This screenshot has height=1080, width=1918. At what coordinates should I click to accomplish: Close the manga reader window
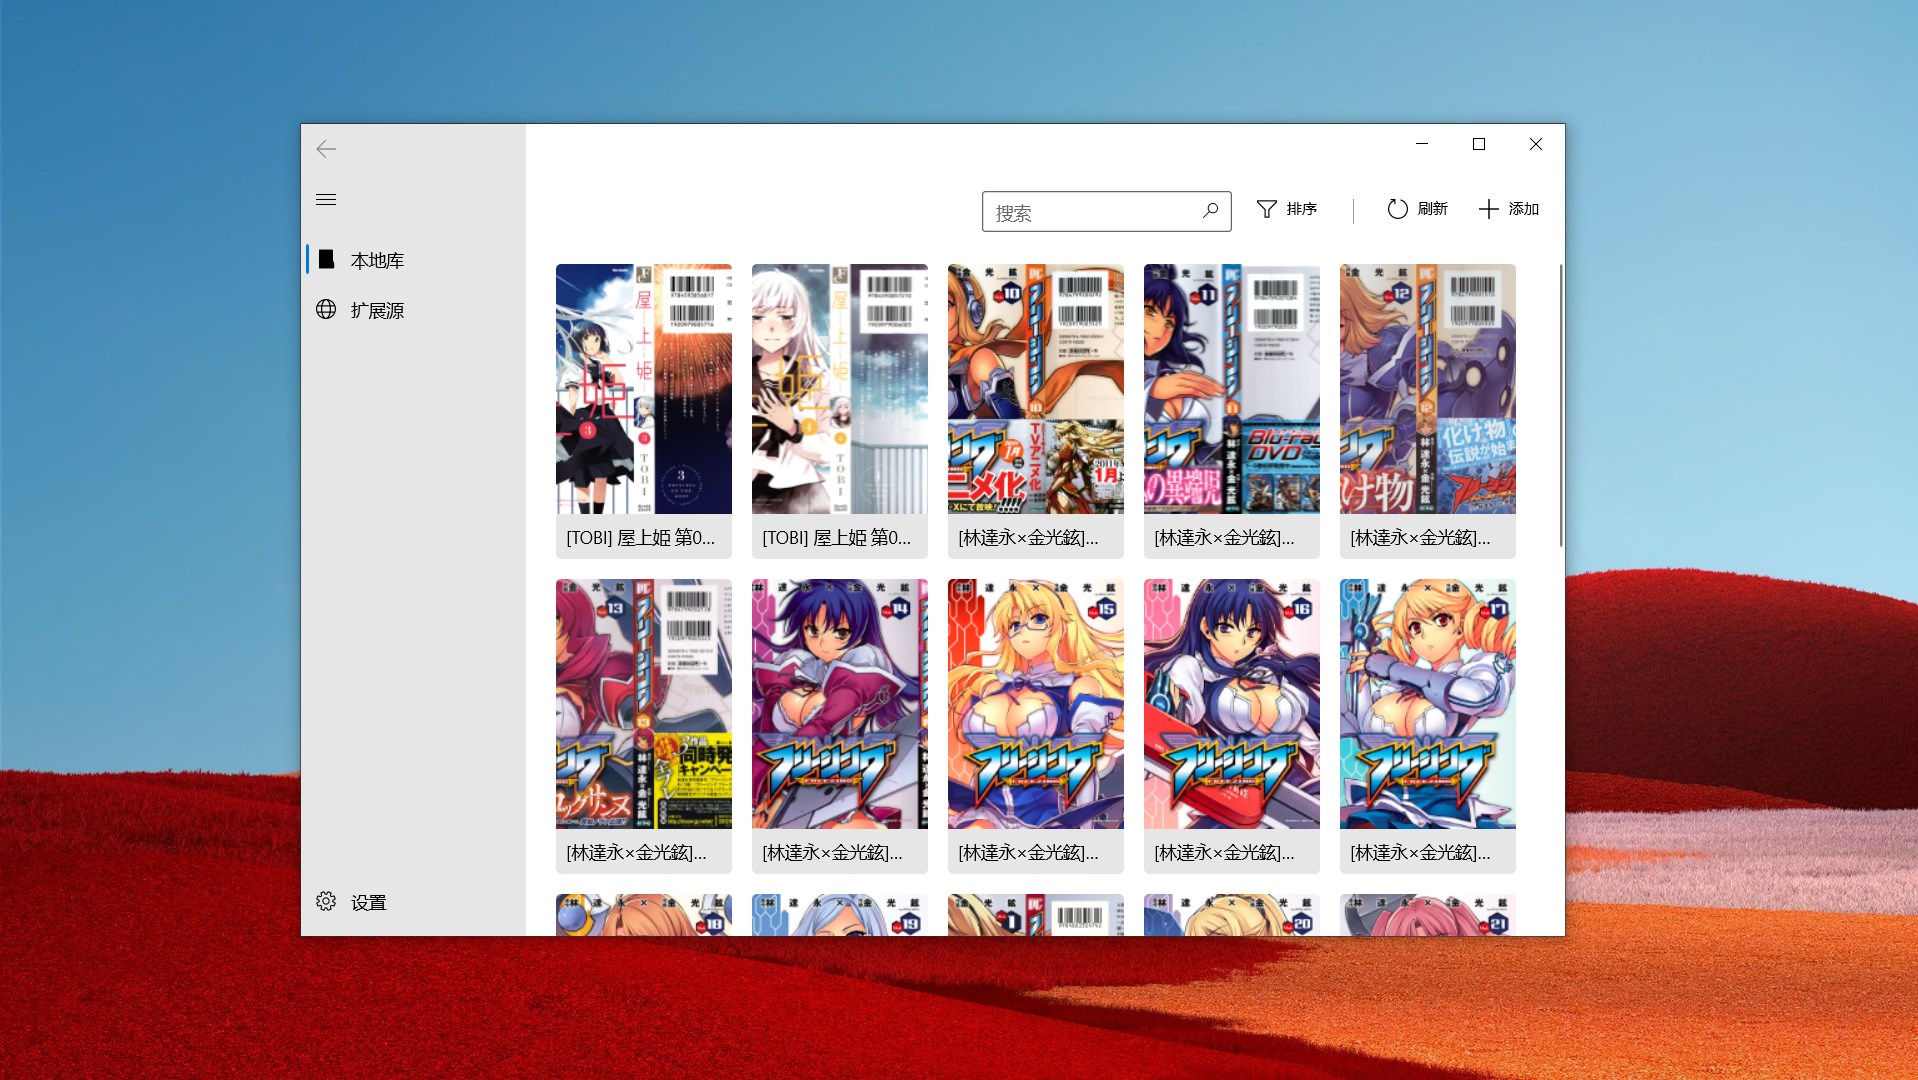[1536, 144]
